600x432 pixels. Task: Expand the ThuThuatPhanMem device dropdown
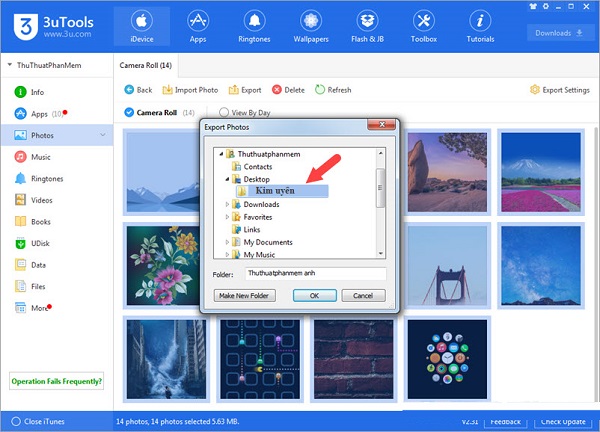coord(8,64)
